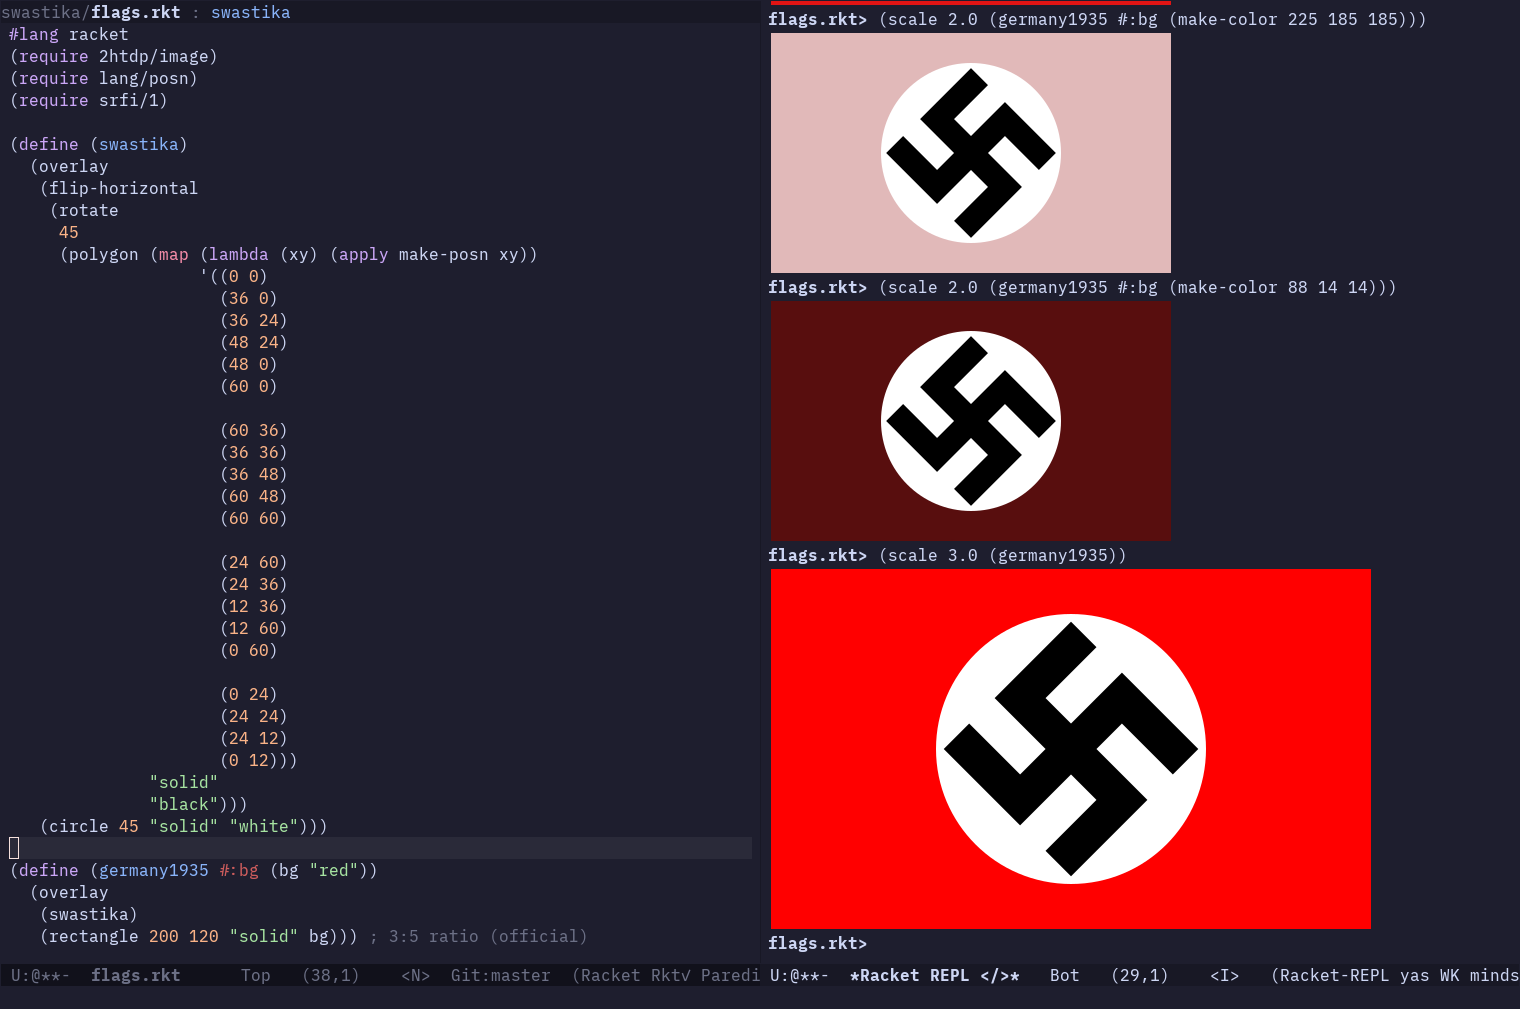Click the flags.rkt buffer name in left modeline
This screenshot has width=1520, height=1009.
tap(136, 975)
